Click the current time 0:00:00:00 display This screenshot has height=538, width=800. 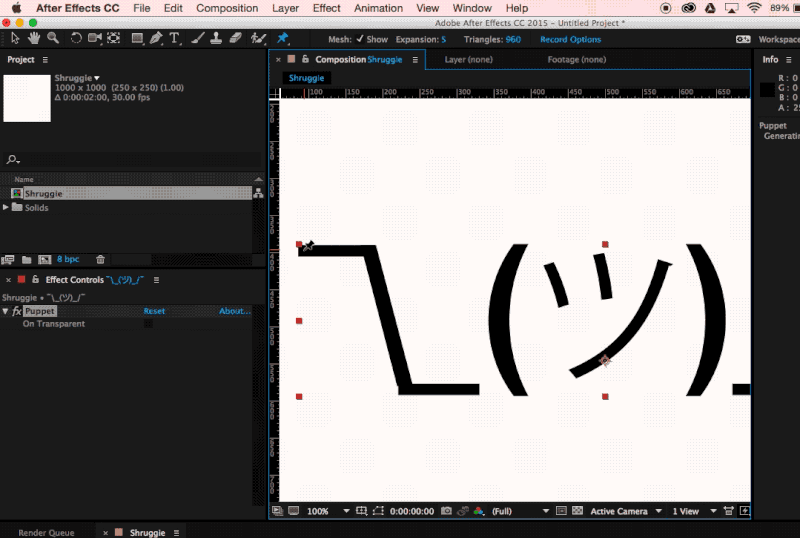(x=412, y=511)
